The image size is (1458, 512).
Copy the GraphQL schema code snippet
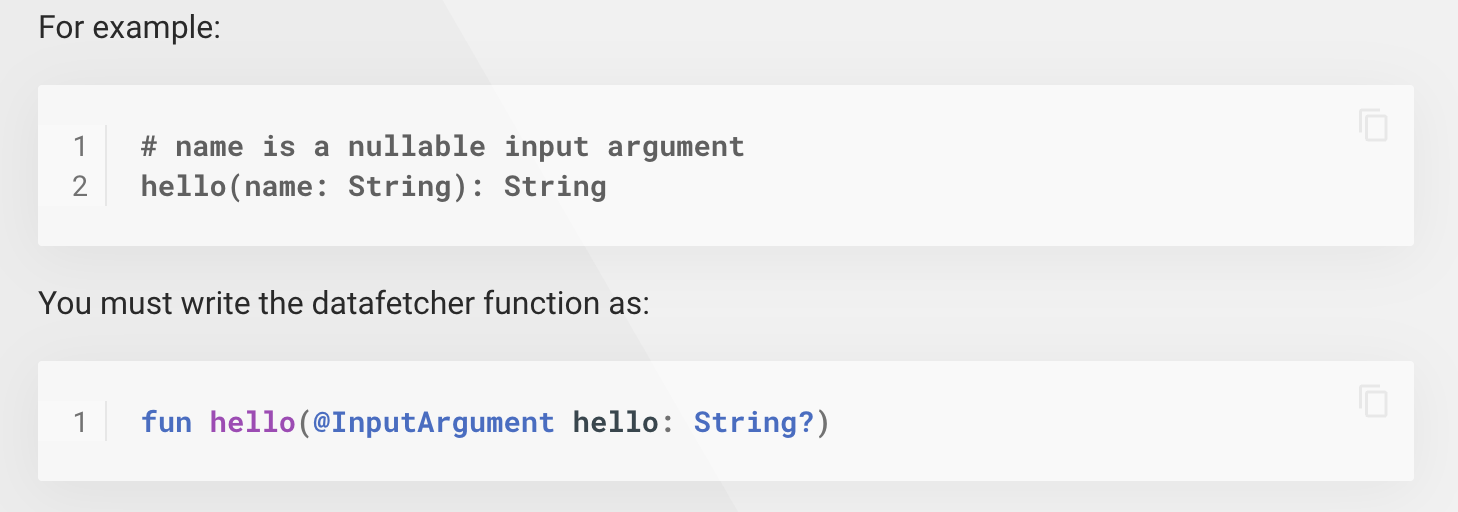coord(1373,126)
